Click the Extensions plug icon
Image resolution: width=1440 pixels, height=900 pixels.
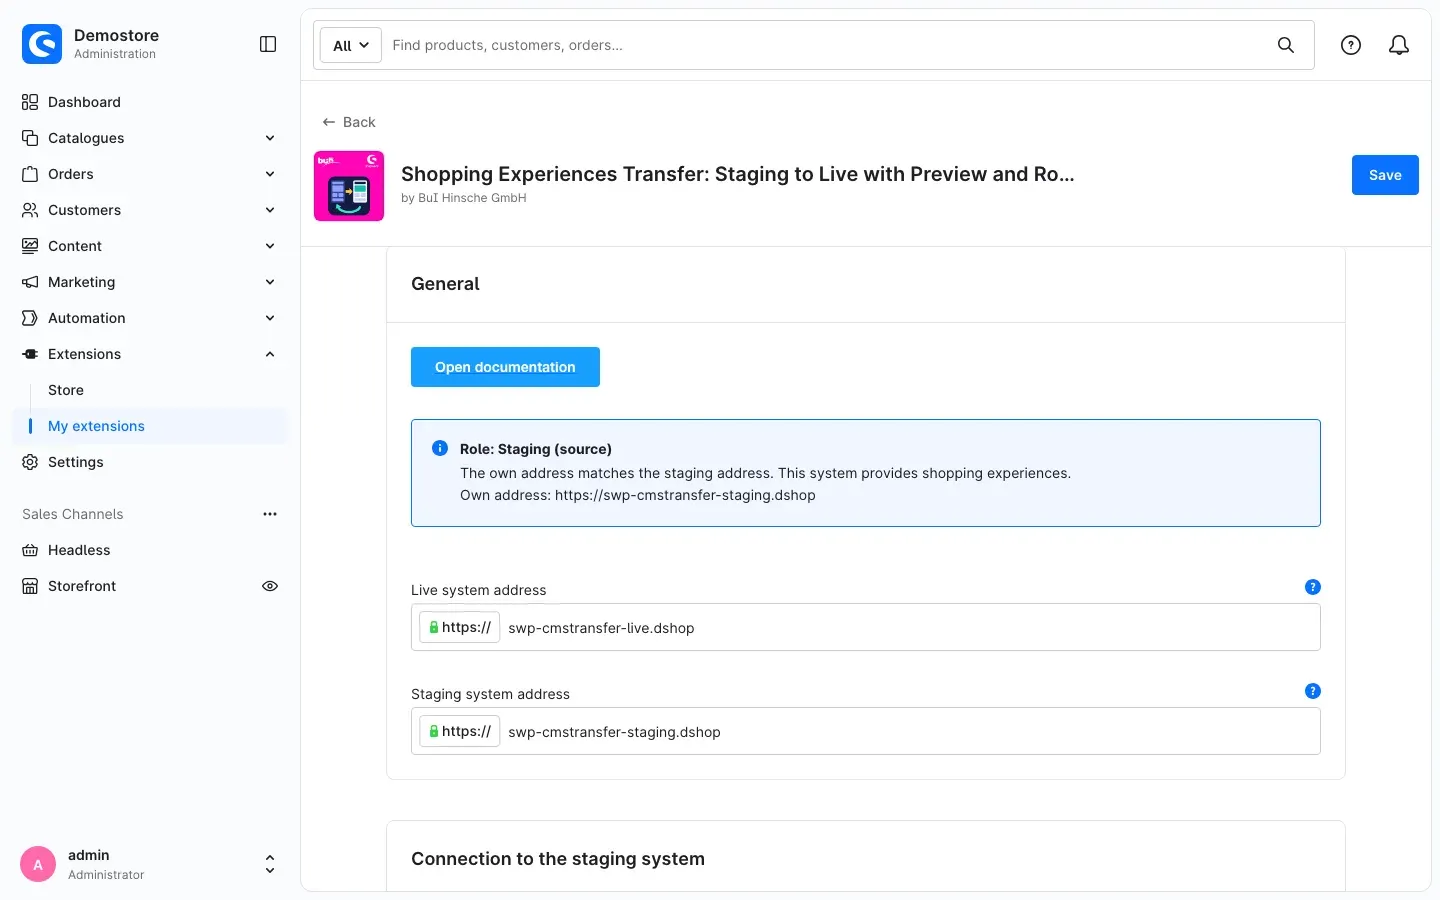[x=30, y=354]
